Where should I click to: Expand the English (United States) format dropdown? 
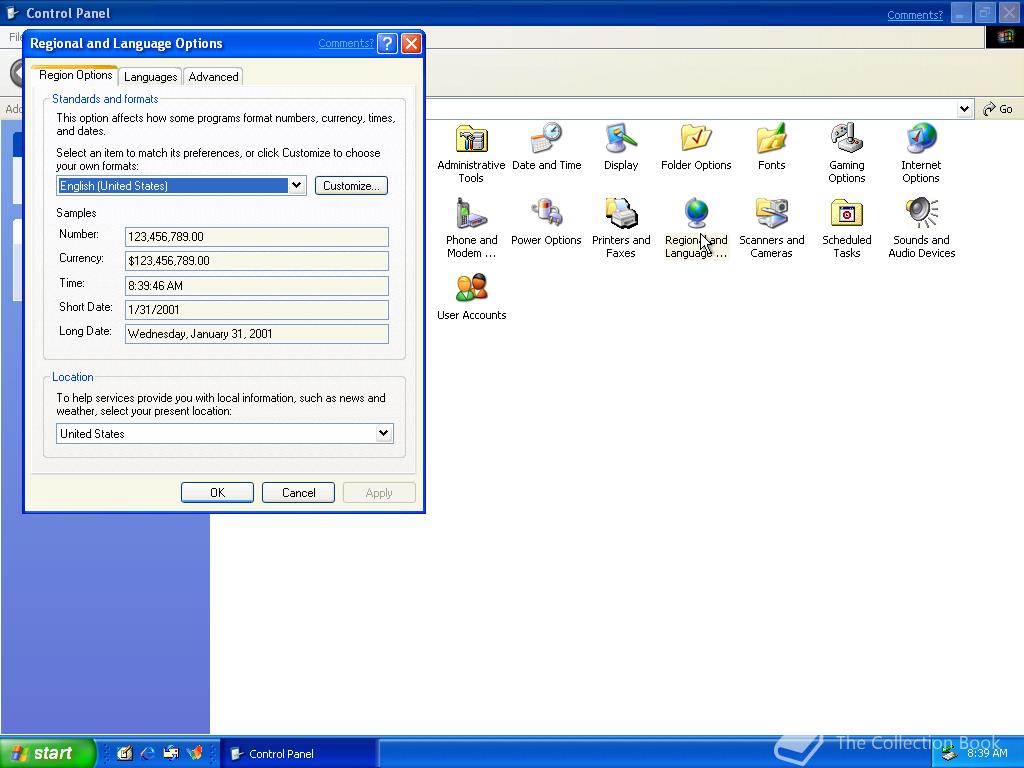[296, 185]
